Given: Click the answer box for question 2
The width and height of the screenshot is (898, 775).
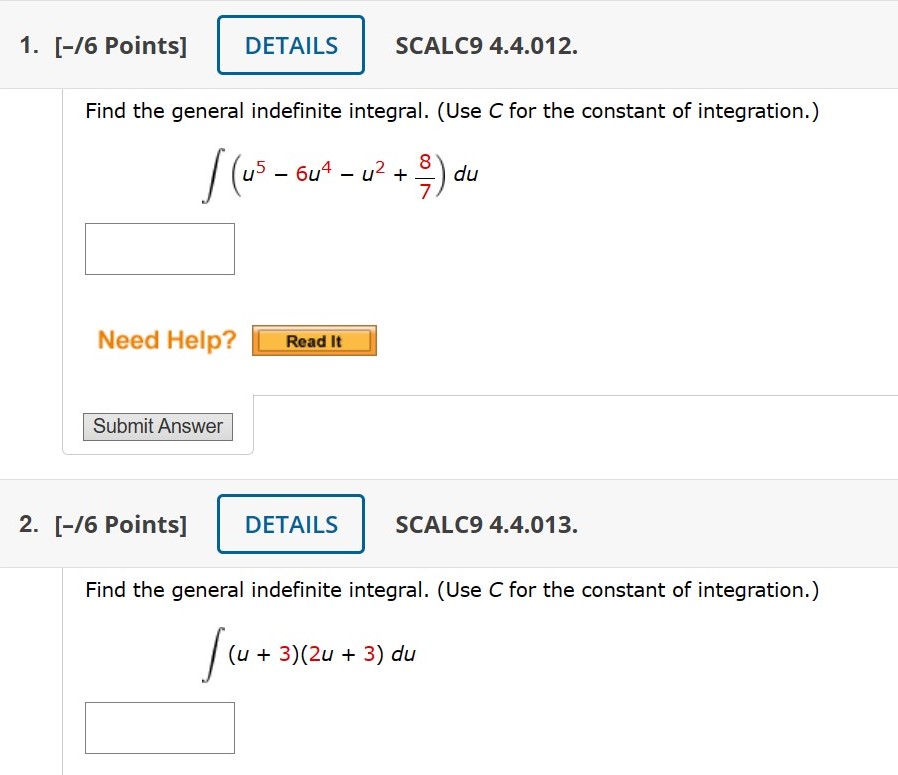Looking at the screenshot, I should pos(159,727).
